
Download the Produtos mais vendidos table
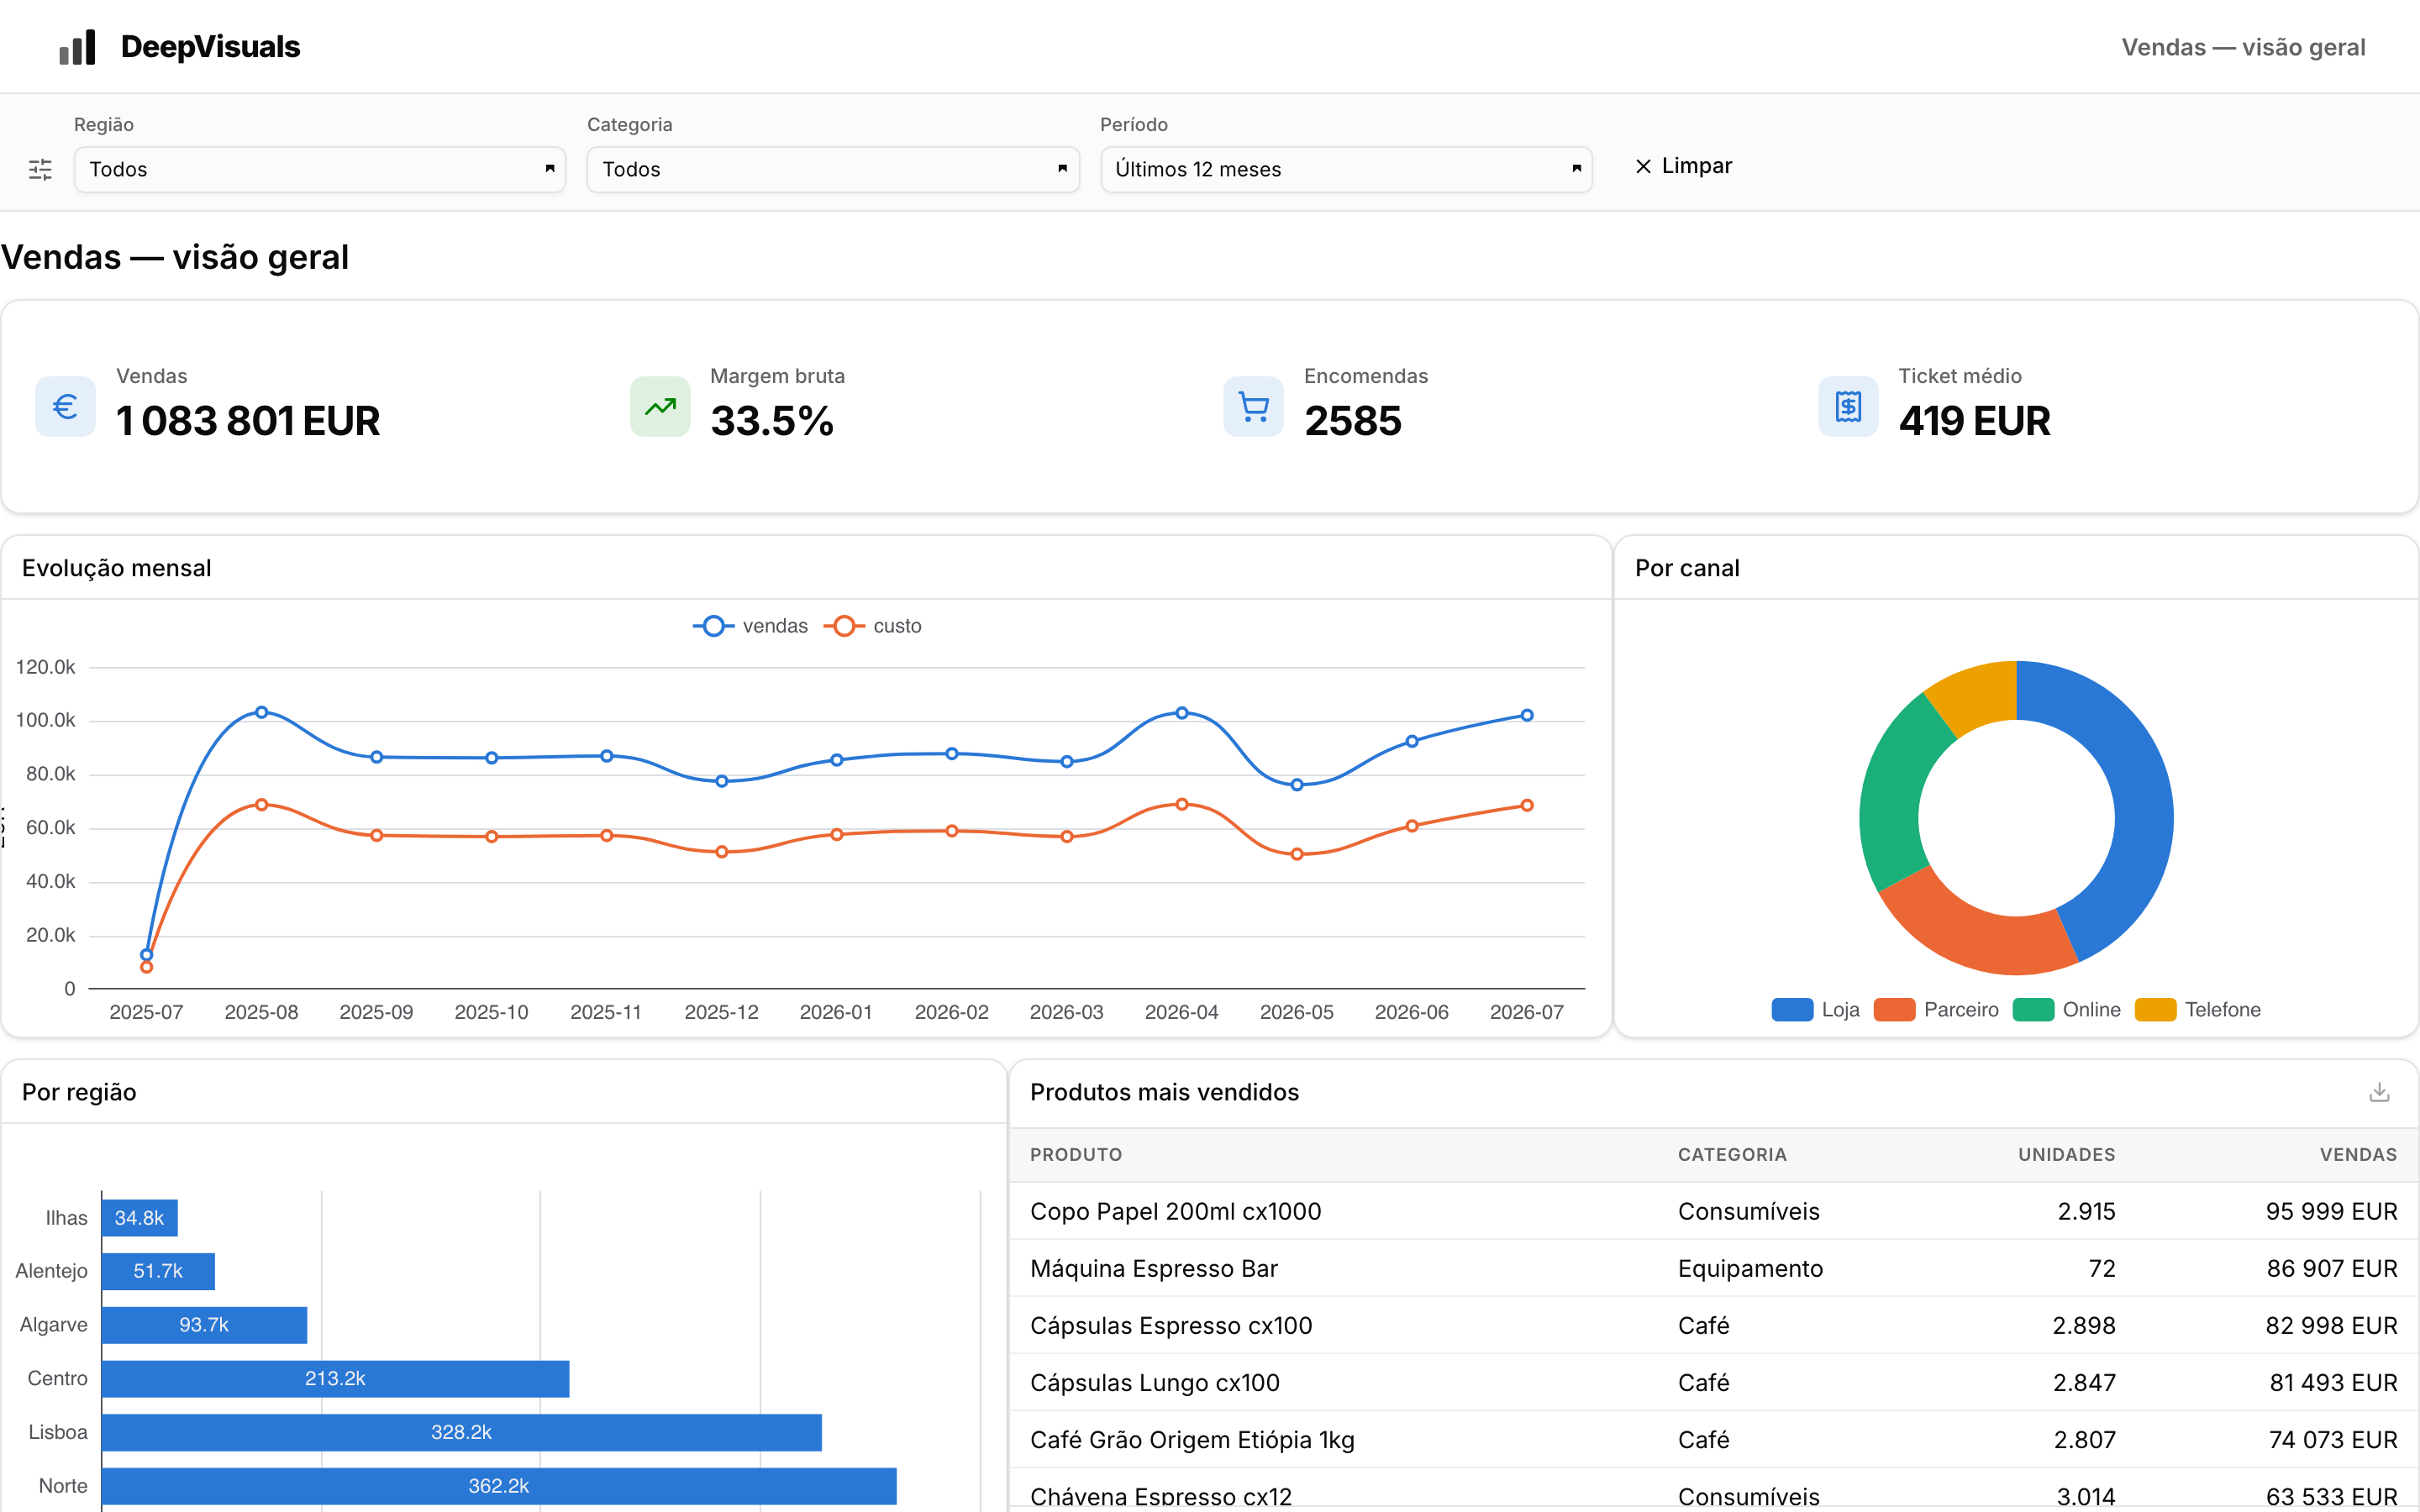[2379, 1092]
